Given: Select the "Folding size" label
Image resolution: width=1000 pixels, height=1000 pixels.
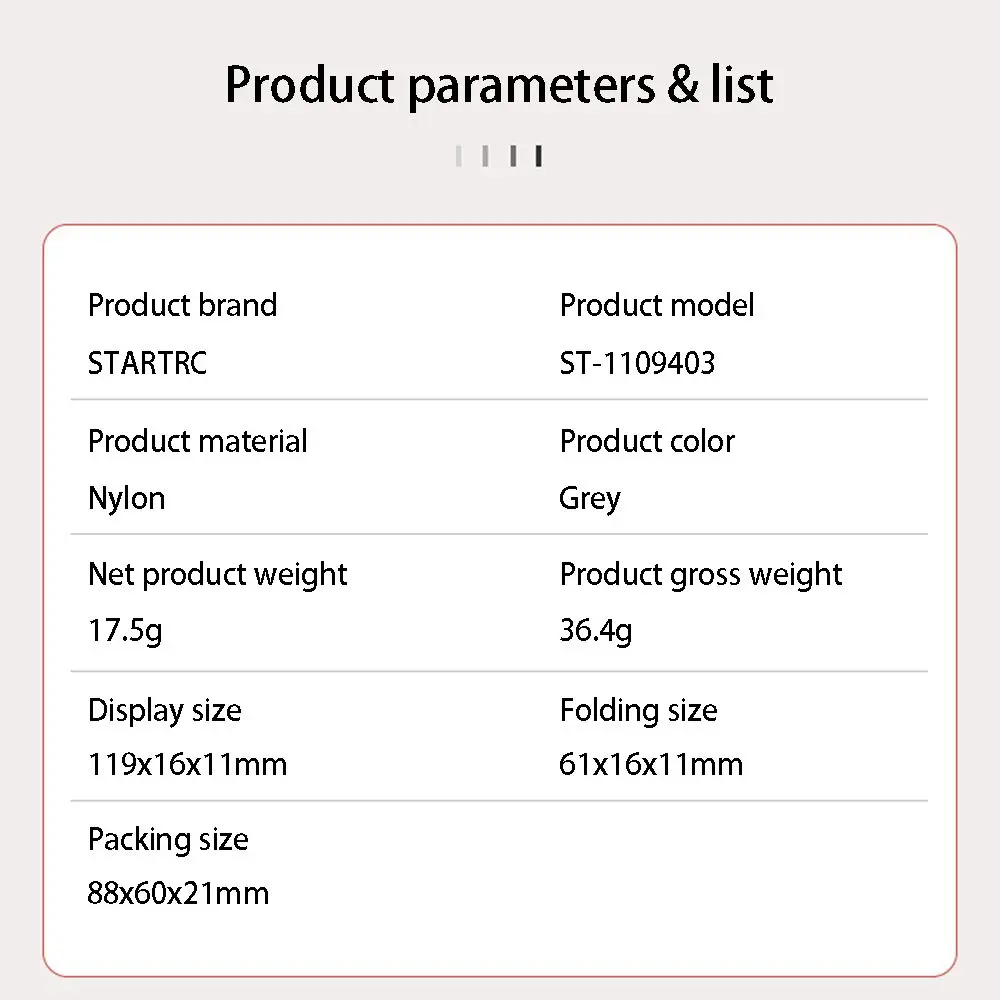Looking at the screenshot, I should (638, 710).
